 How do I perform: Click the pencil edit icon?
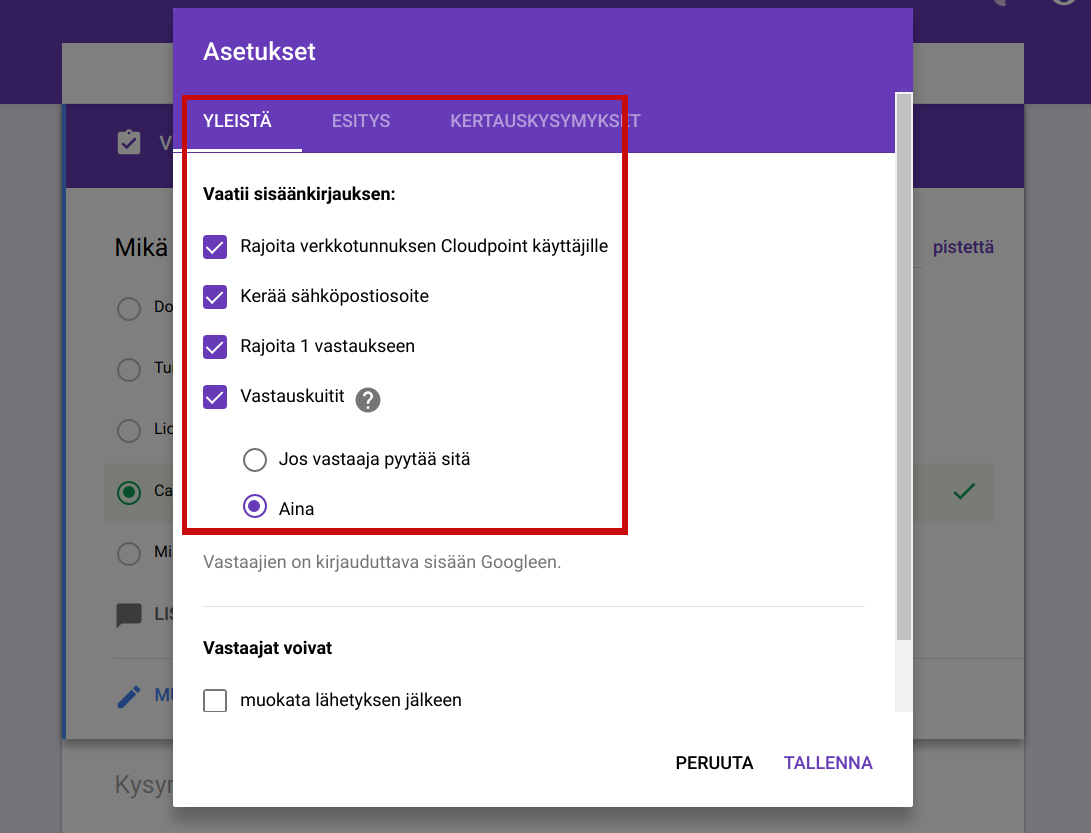tap(129, 696)
